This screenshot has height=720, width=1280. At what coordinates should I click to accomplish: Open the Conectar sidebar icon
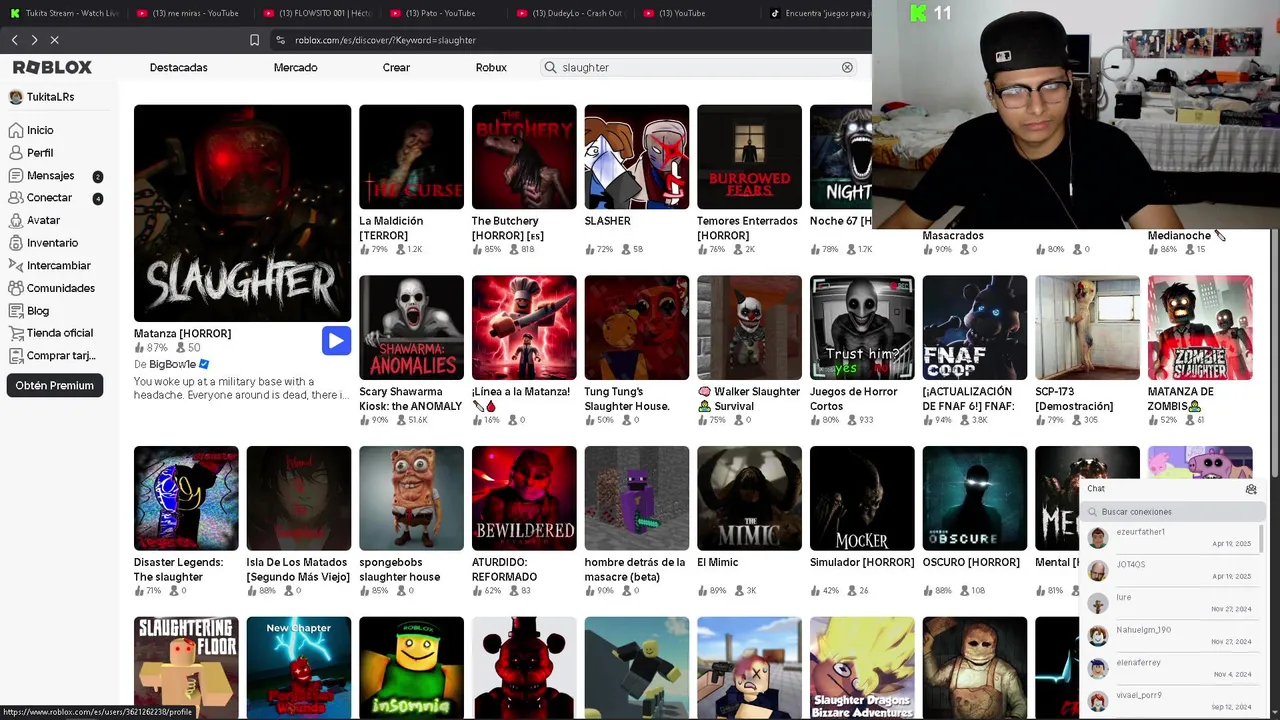[x=16, y=198]
